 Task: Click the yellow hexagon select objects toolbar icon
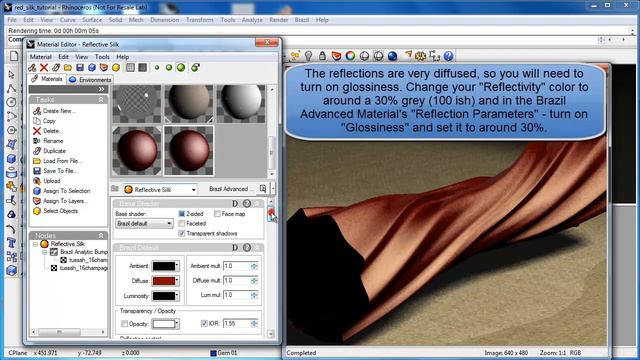pos(116,68)
